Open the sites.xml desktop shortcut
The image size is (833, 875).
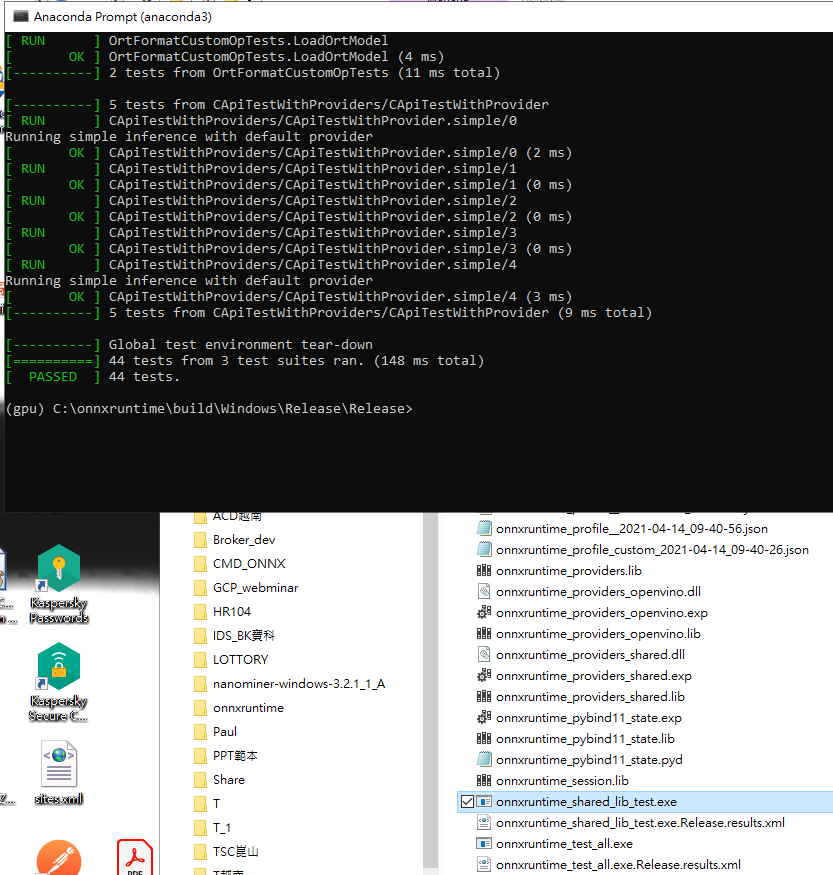click(x=58, y=763)
